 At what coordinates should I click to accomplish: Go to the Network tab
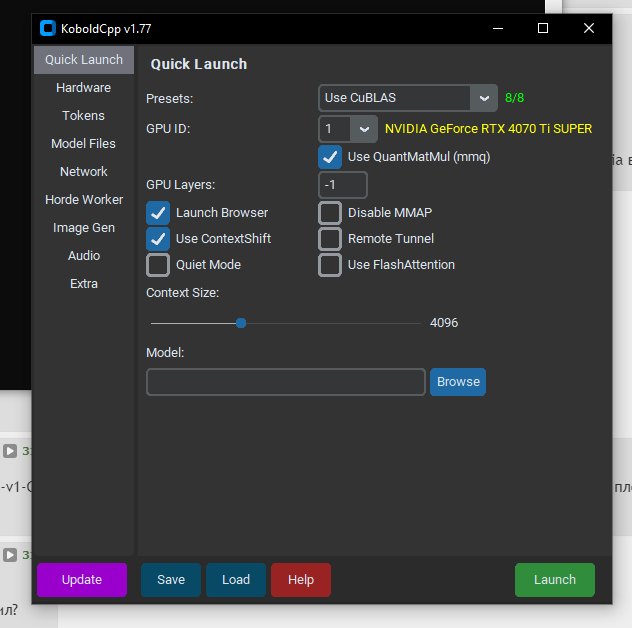tap(83, 172)
